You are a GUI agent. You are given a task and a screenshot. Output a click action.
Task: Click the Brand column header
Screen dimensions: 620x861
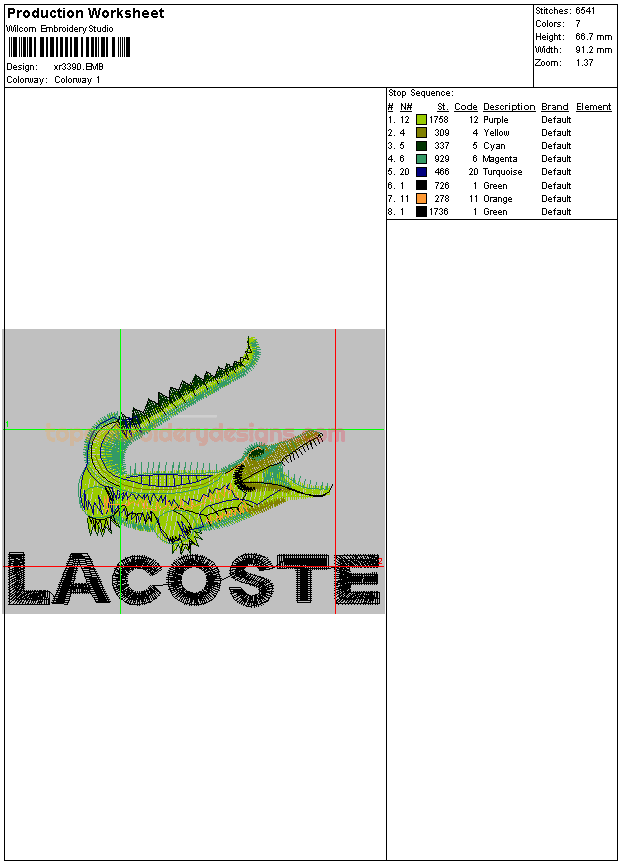click(555, 107)
